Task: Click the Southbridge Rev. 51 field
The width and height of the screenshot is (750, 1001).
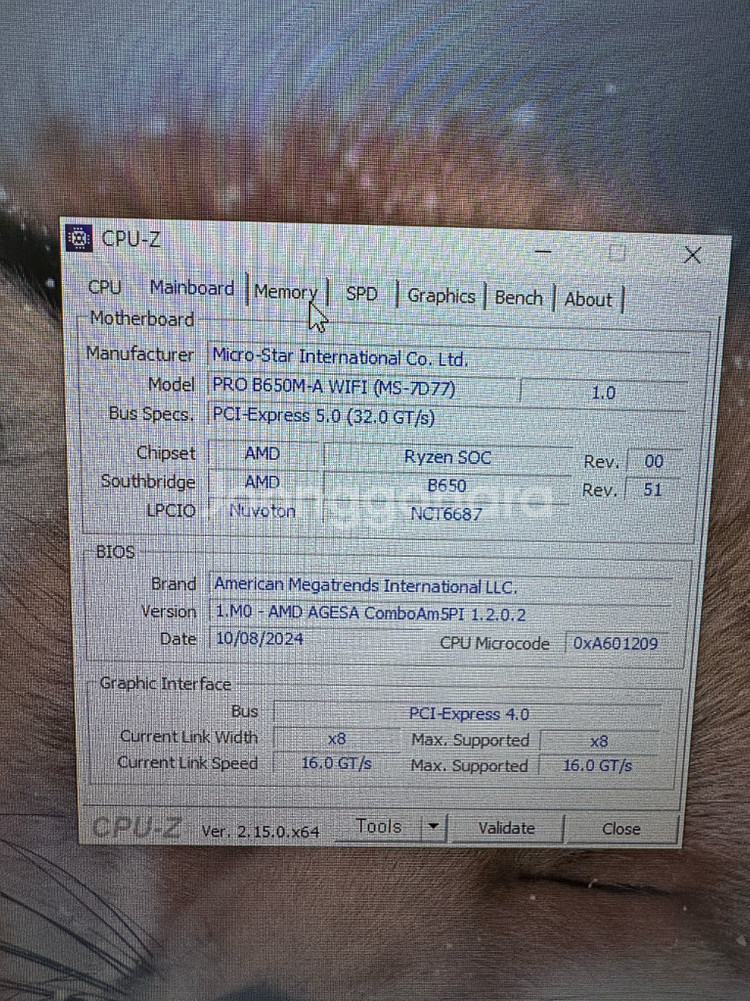Action: 652,490
